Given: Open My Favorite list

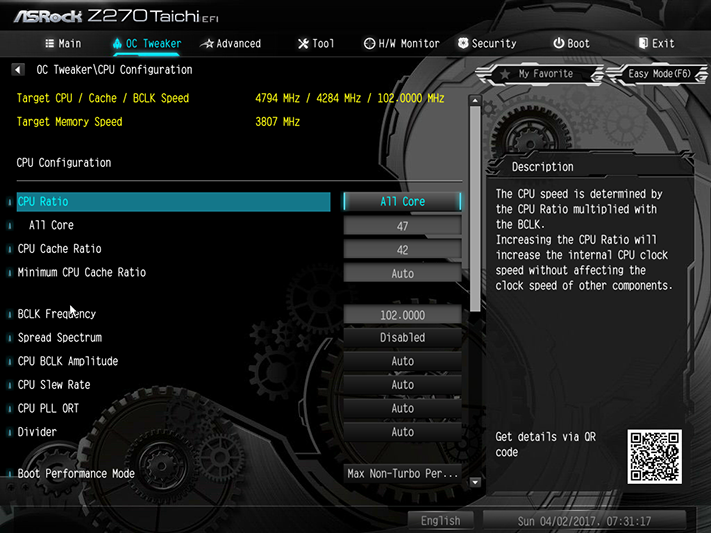Looking at the screenshot, I should (x=540, y=74).
